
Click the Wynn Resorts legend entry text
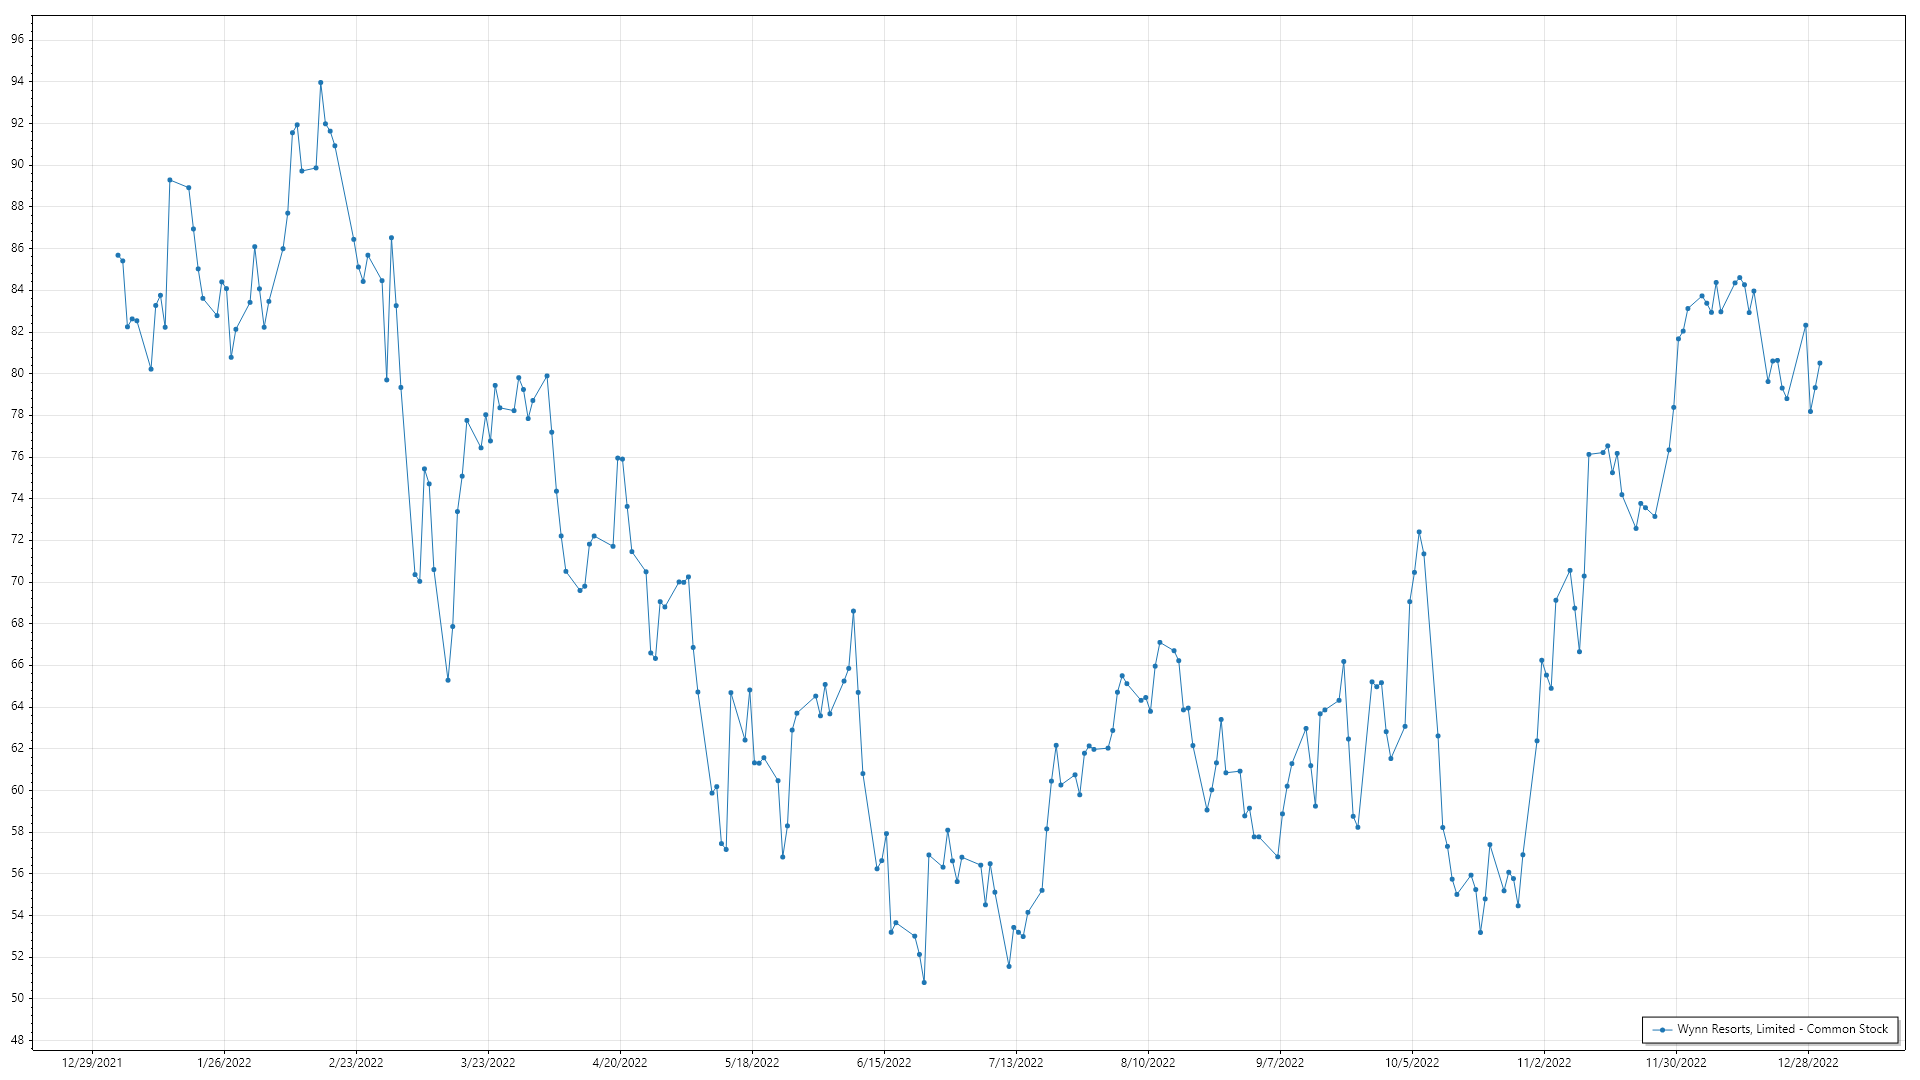(x=1782, y=1029)
